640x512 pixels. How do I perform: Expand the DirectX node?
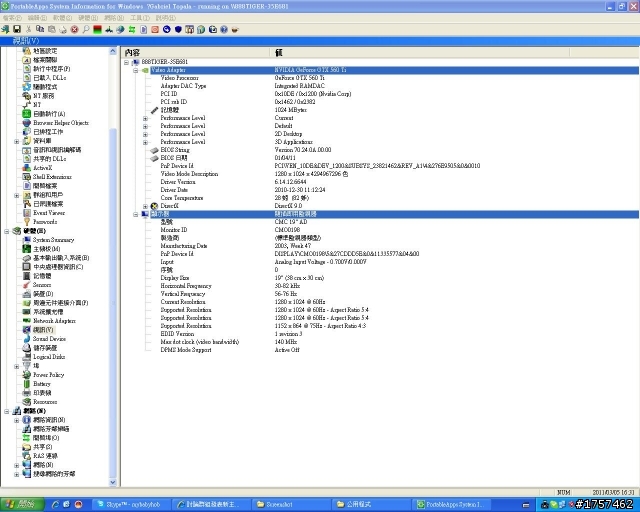[x=145, y=206]
